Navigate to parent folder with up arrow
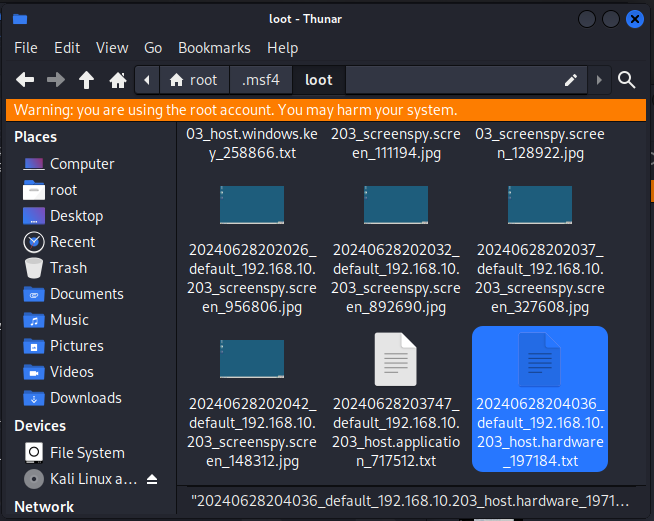The width and height of the screenshot is (654, 521). pyautogui.click(x=86, y=79)
